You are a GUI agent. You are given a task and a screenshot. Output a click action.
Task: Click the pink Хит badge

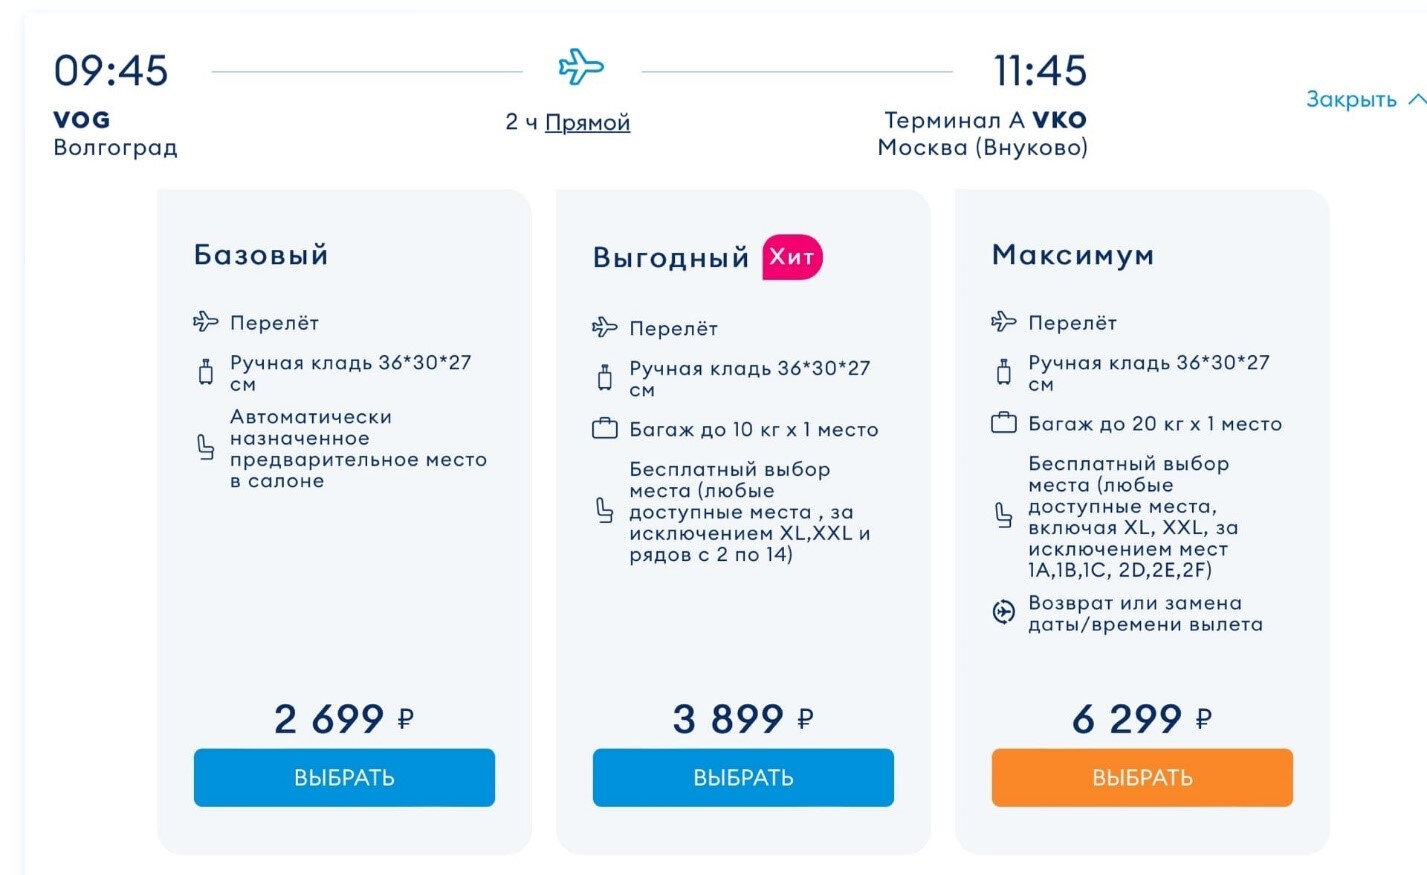tap(792, 257)
